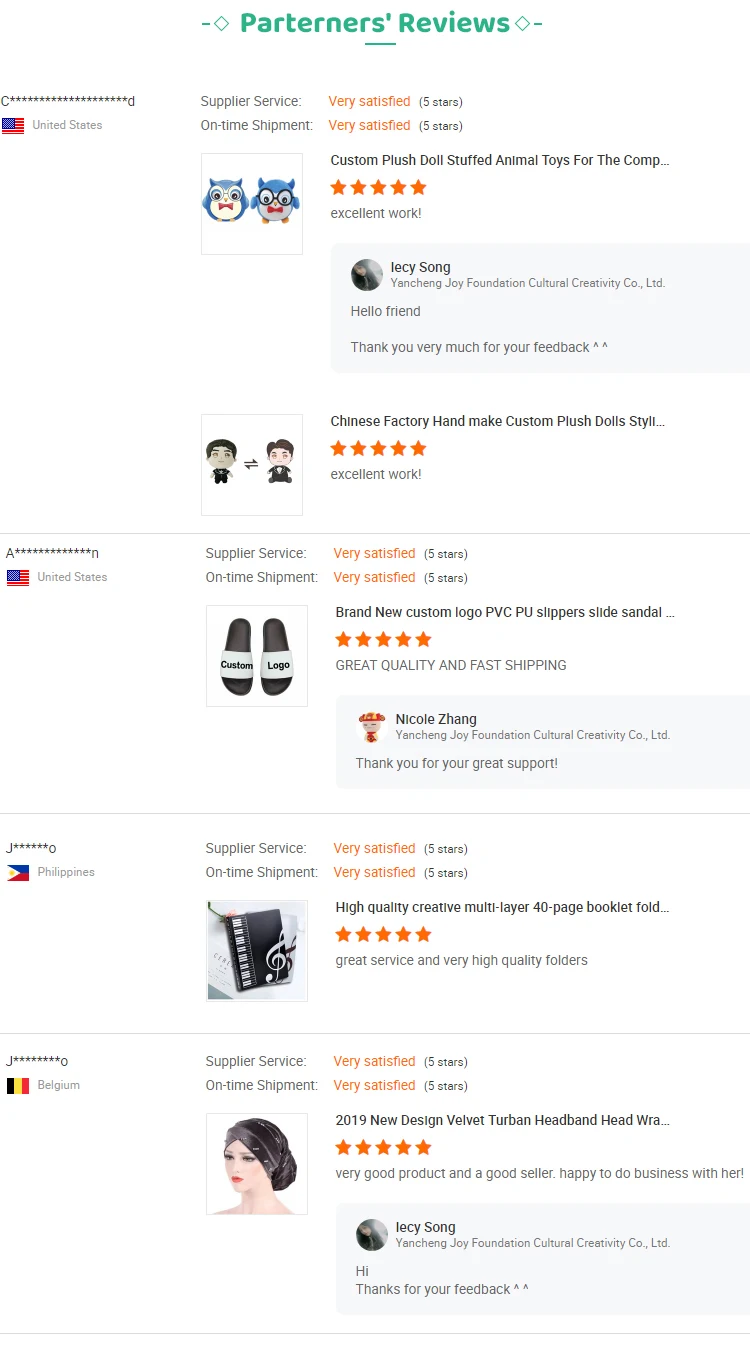The height and width of the screenshot is (1346, 750).
Task: Open Chinese Factory Hand make Custom Plush link
Action: click(498, 421)
